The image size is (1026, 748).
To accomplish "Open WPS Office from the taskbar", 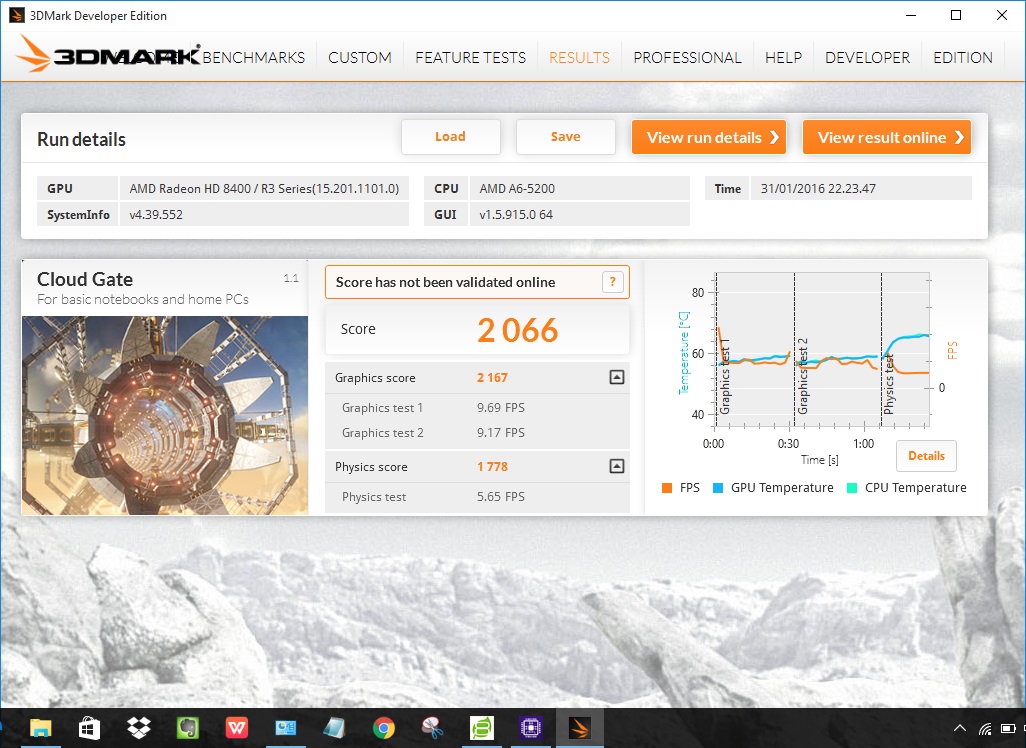I will pyautogui.click(x=236, y=728).
